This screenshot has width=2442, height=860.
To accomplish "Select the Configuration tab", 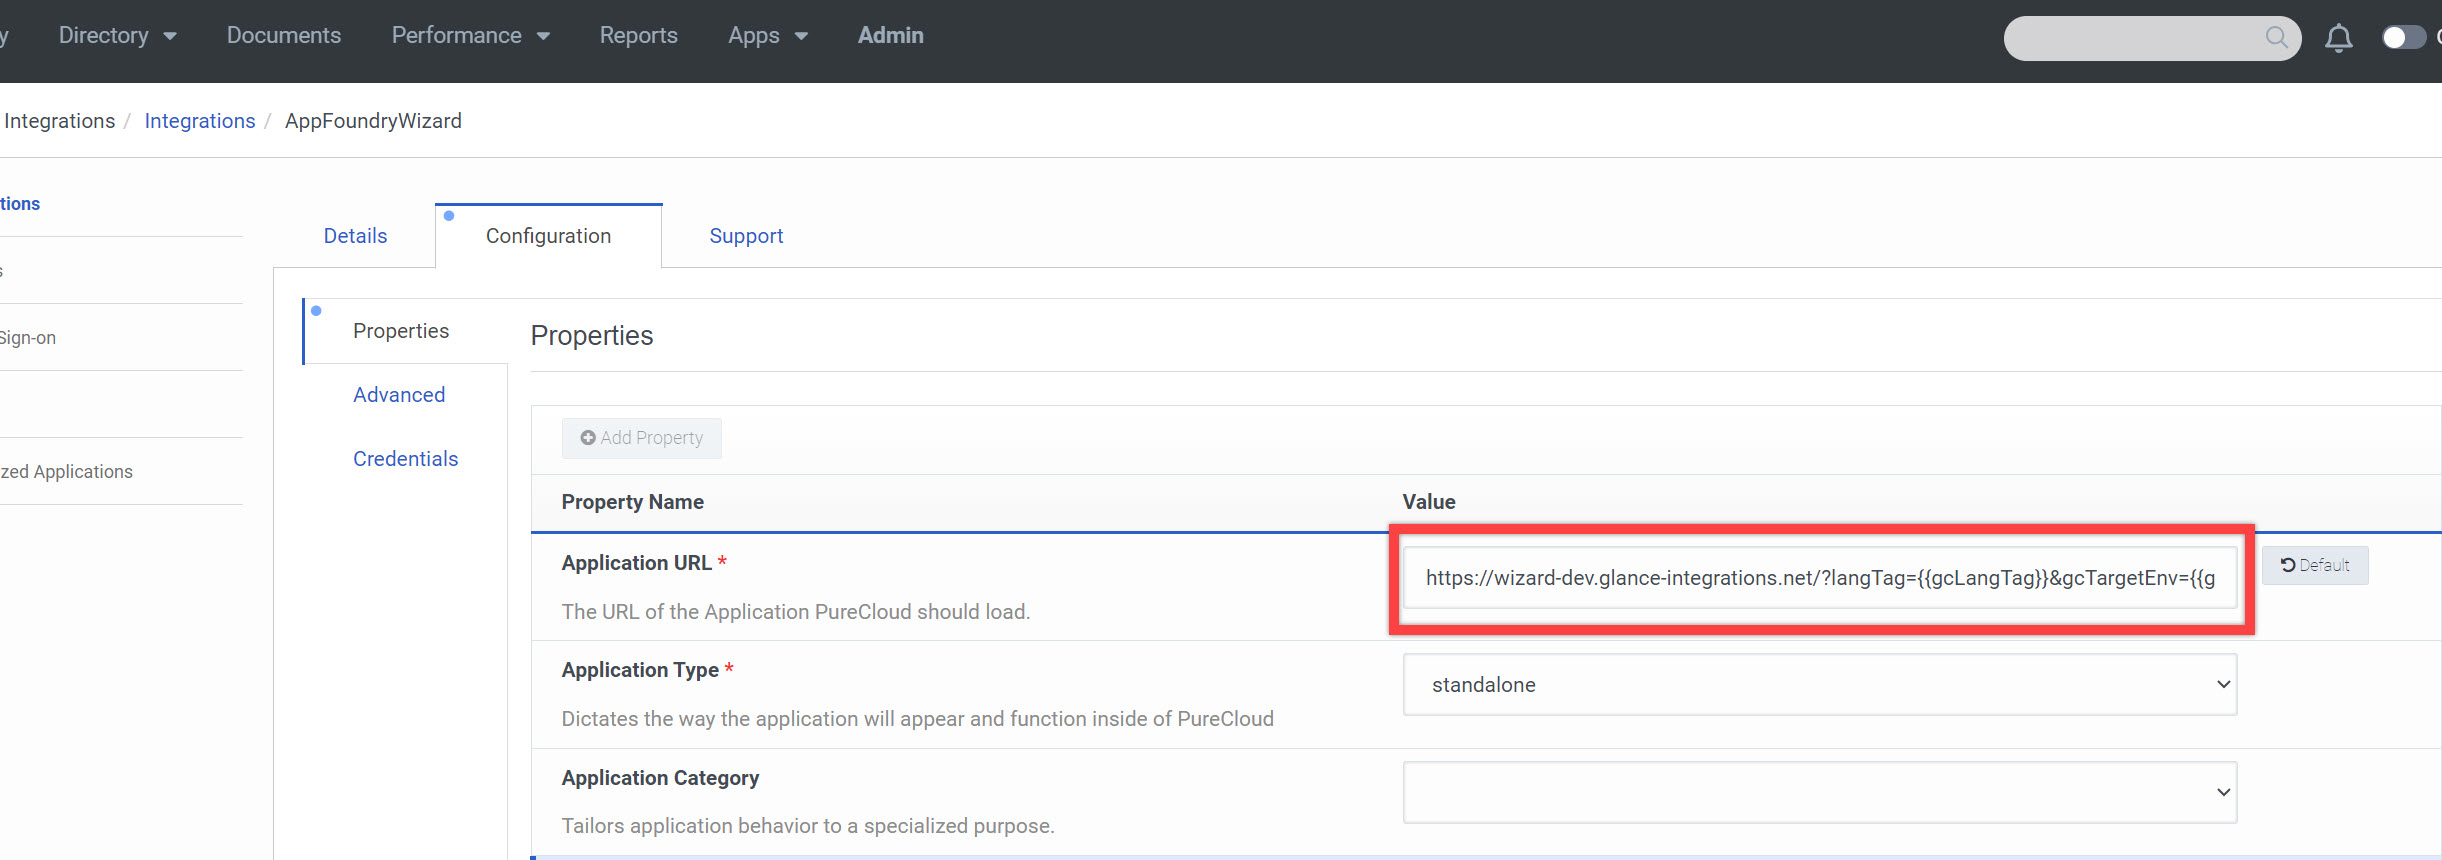I will tap(548, 236).
